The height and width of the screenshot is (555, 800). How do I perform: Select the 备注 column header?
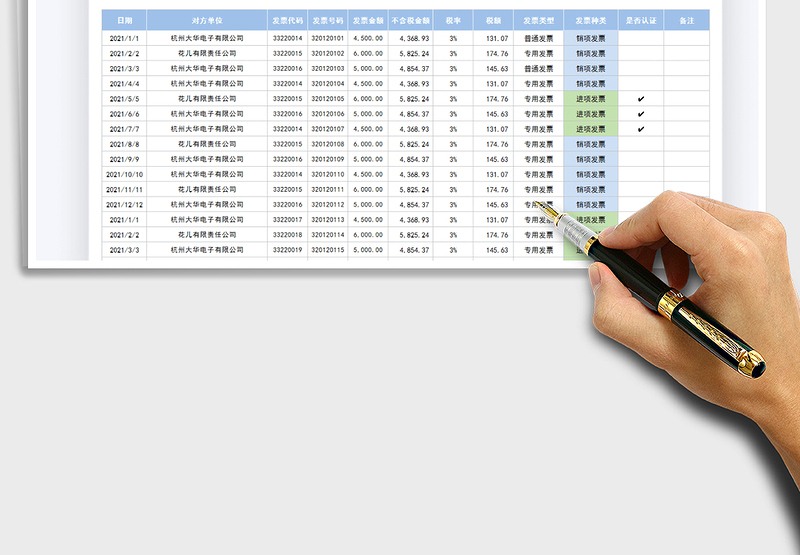point(686,20)
